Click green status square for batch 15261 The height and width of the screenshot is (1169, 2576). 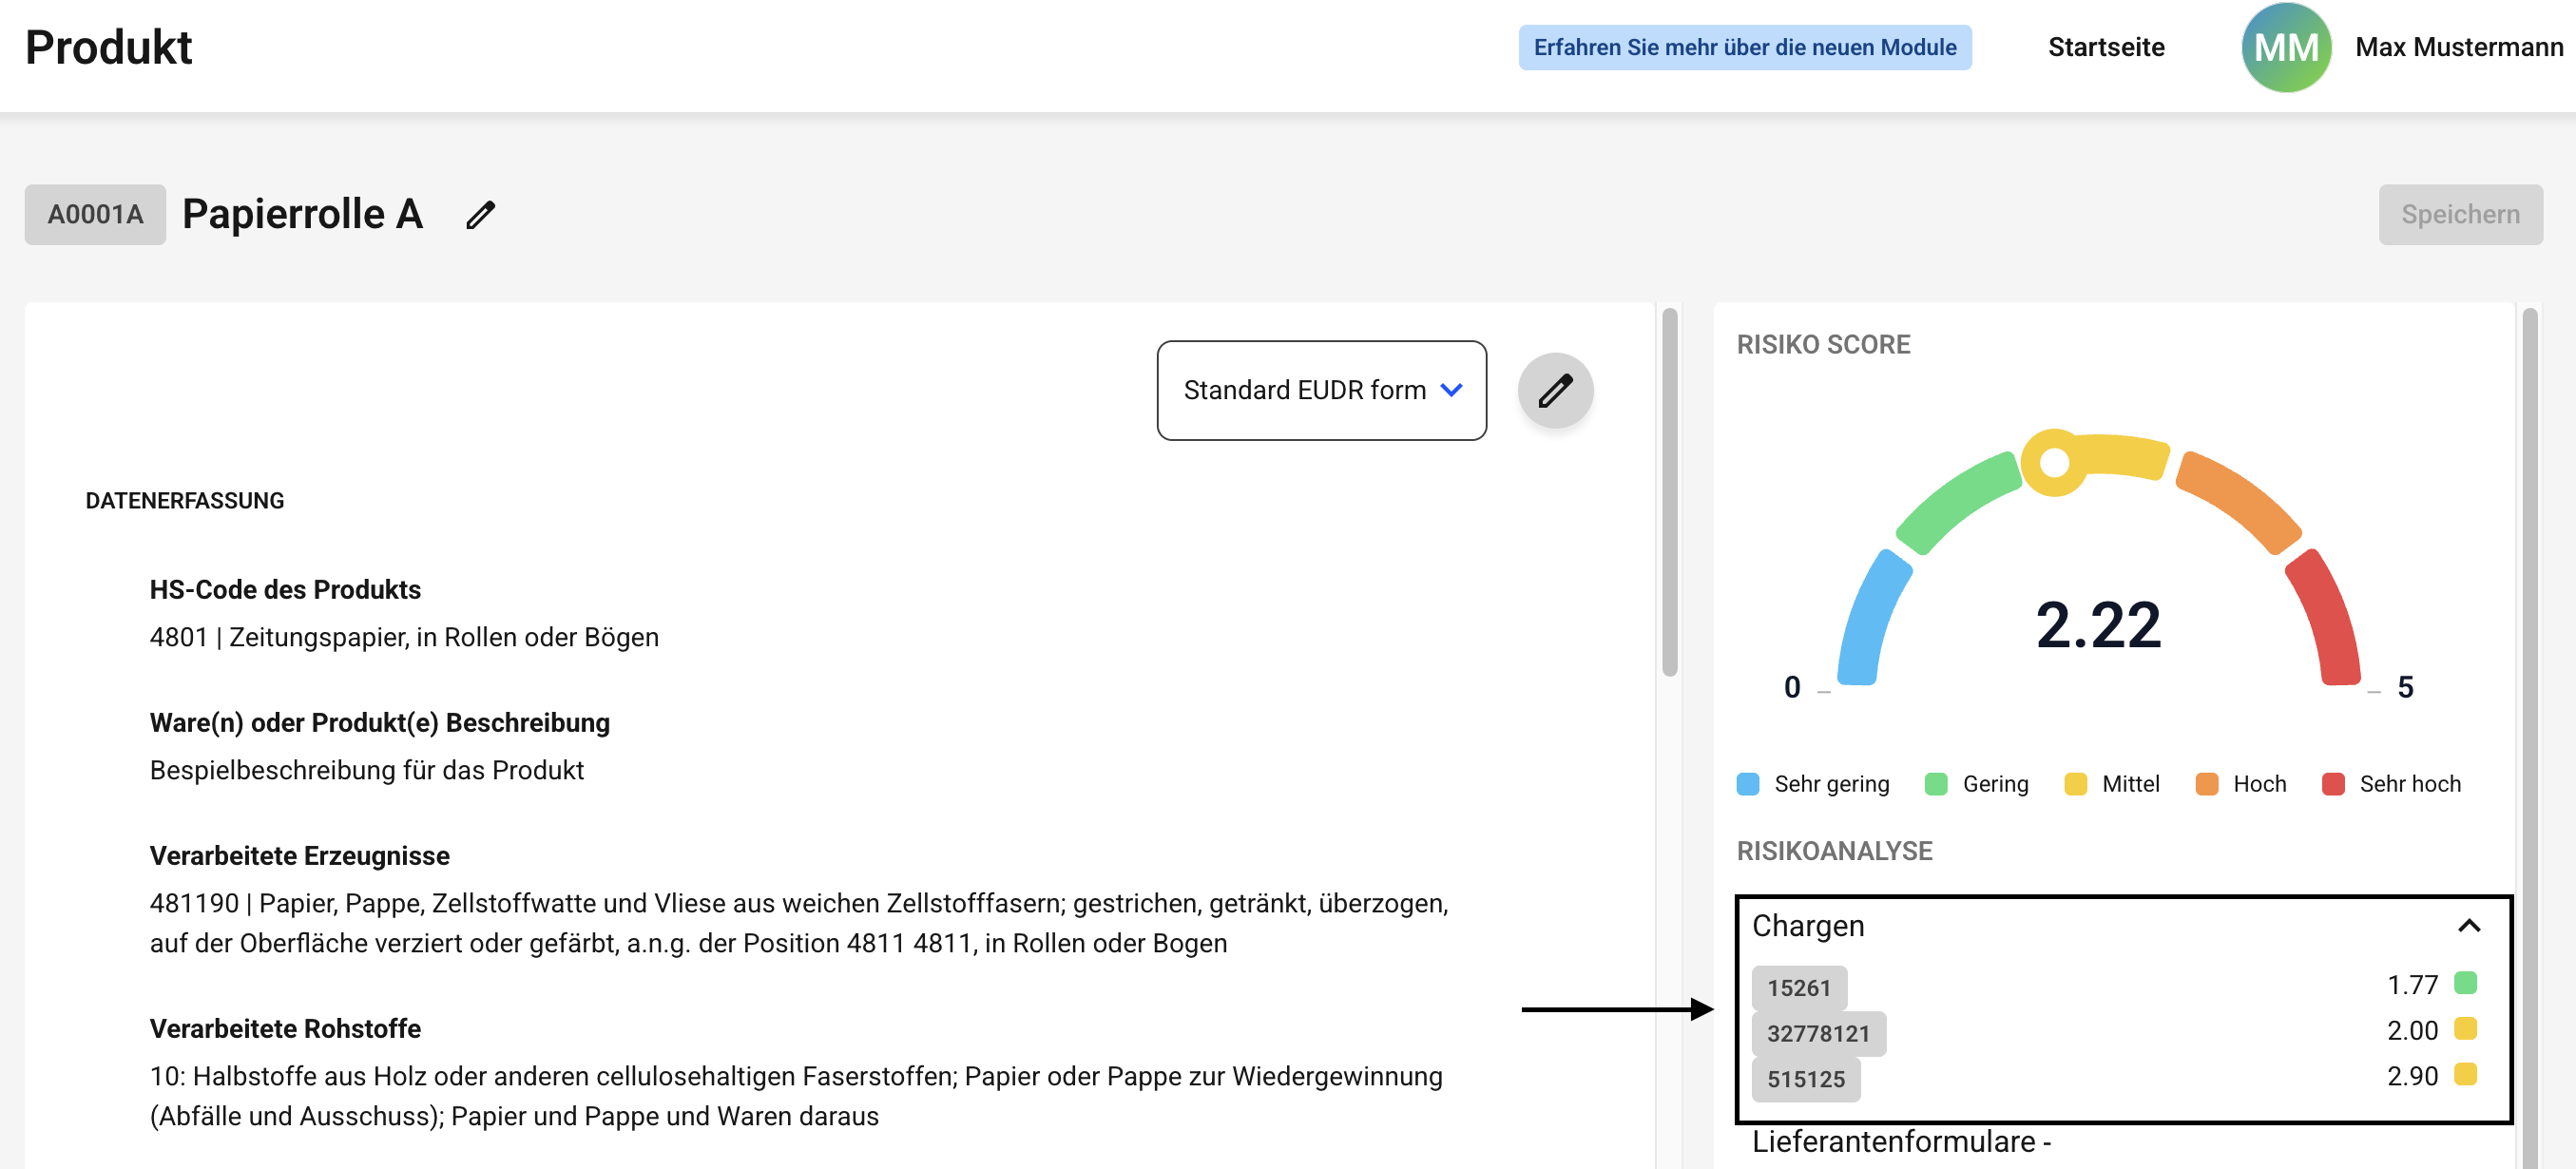coord(2465,984)
